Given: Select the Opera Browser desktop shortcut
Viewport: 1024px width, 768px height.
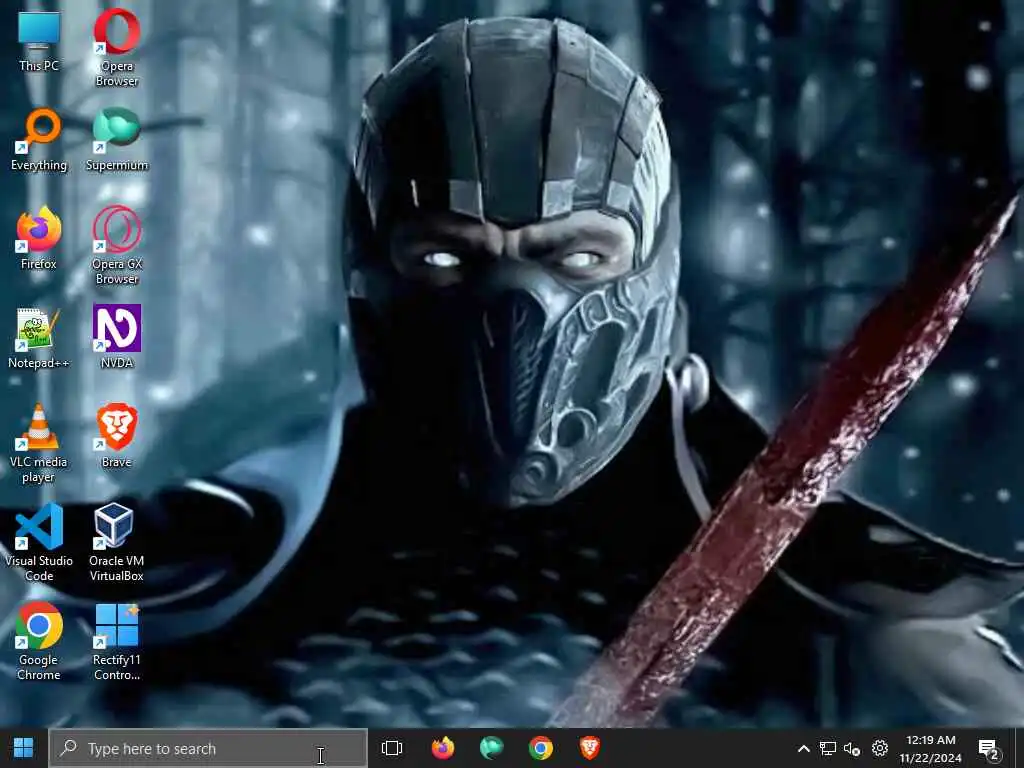Looking at the screenshot, I should [x=117, y=48].
